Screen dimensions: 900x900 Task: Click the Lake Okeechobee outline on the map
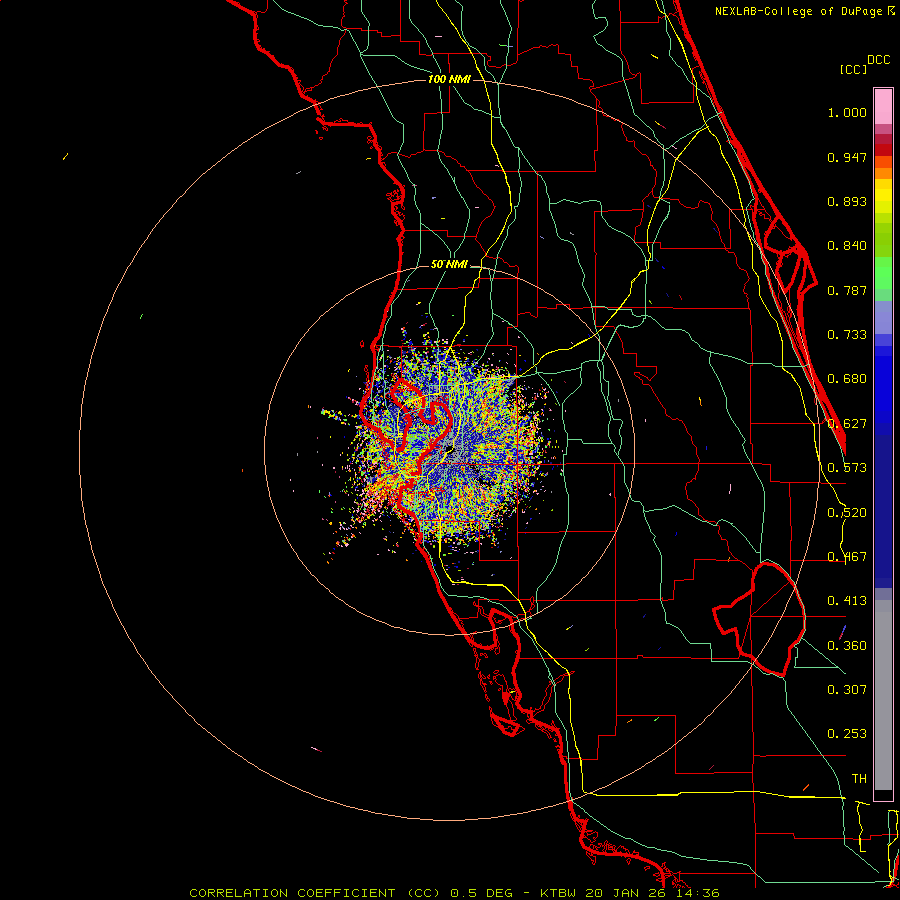click(759, 619)
